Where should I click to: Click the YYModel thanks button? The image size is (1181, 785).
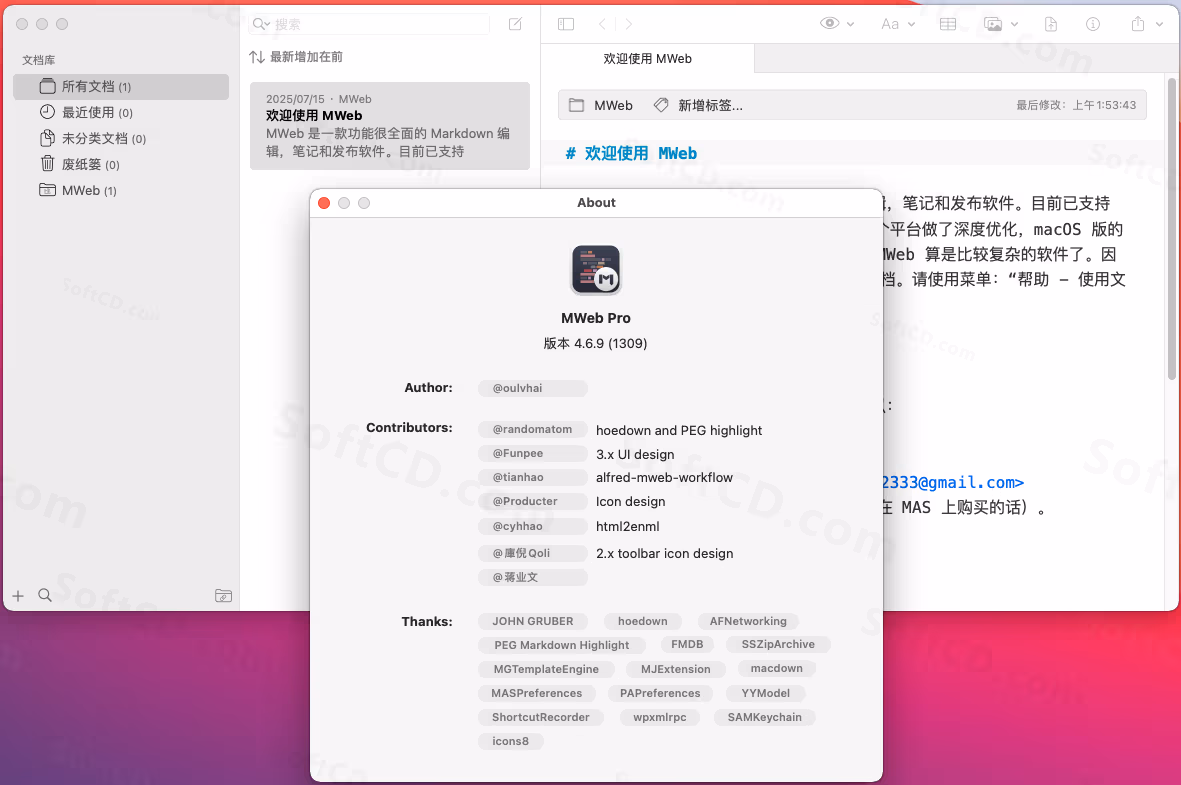point(765,694)
